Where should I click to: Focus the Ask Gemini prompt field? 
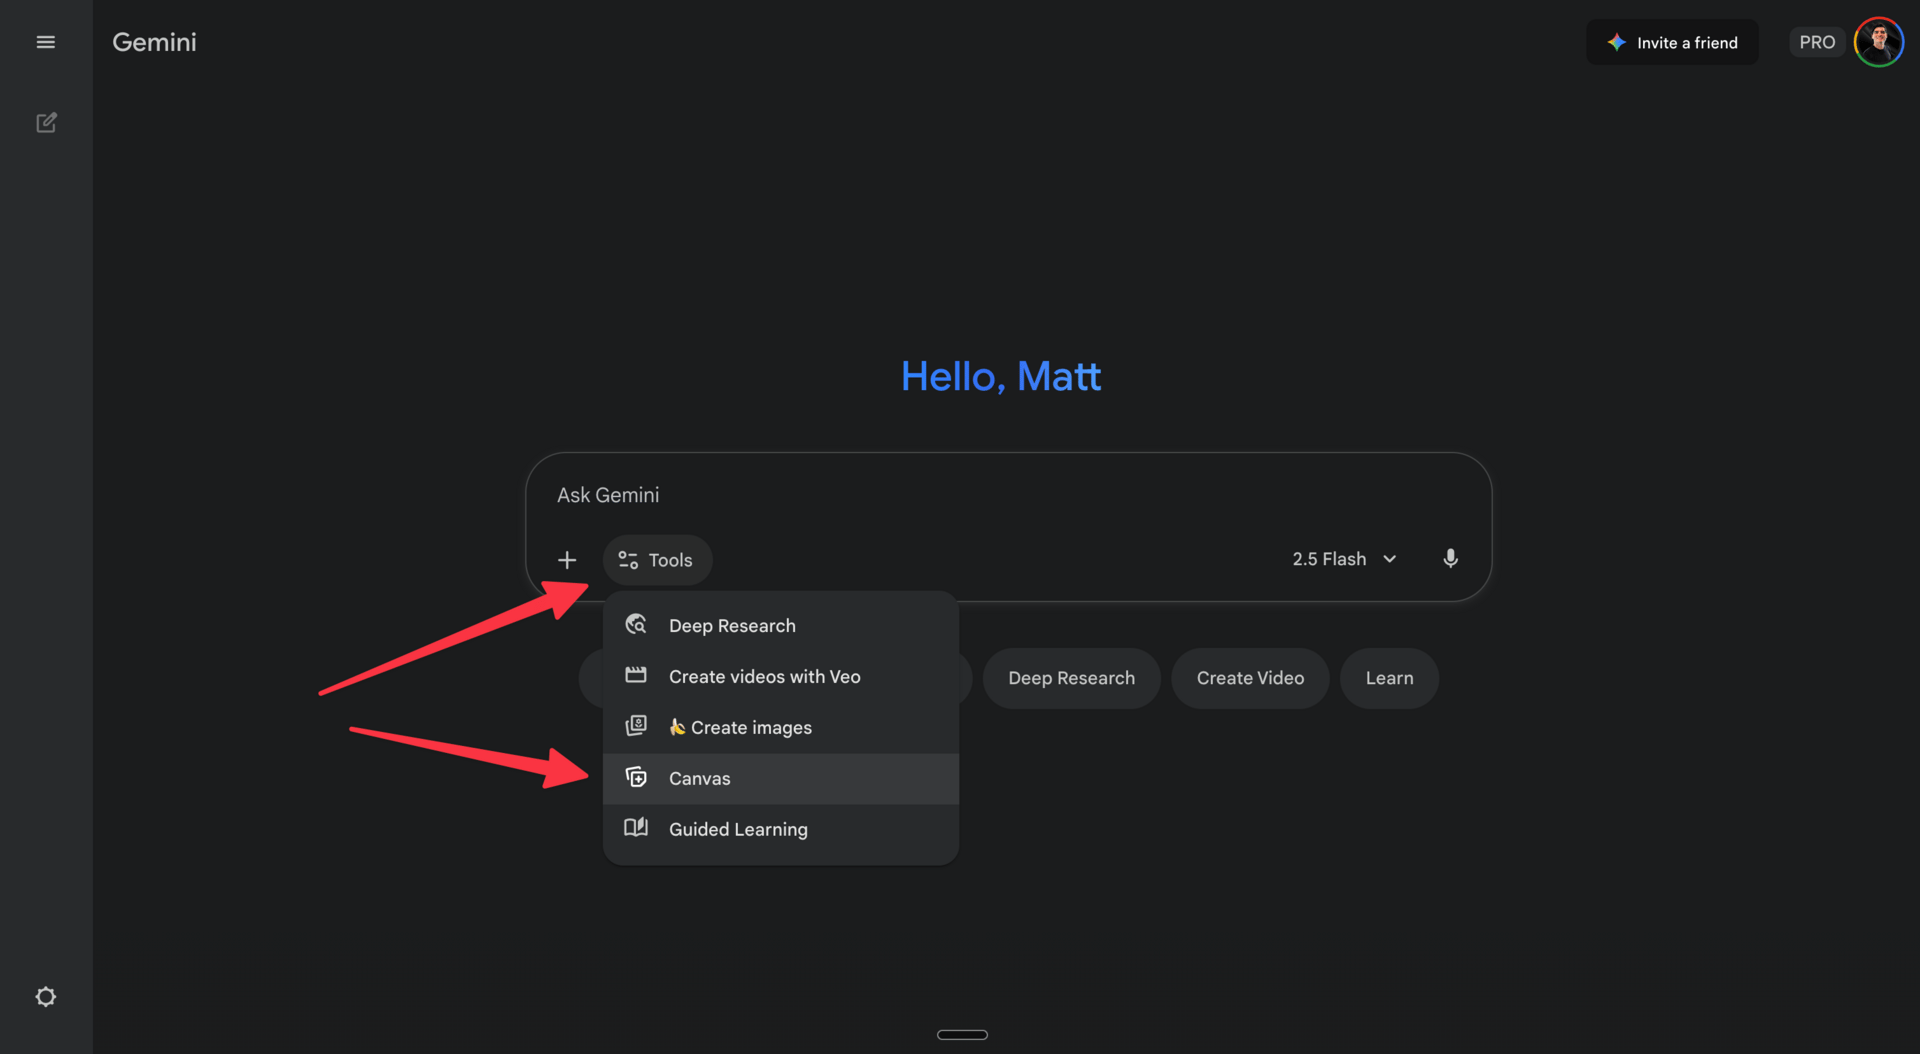click(x=1008, y=495)
